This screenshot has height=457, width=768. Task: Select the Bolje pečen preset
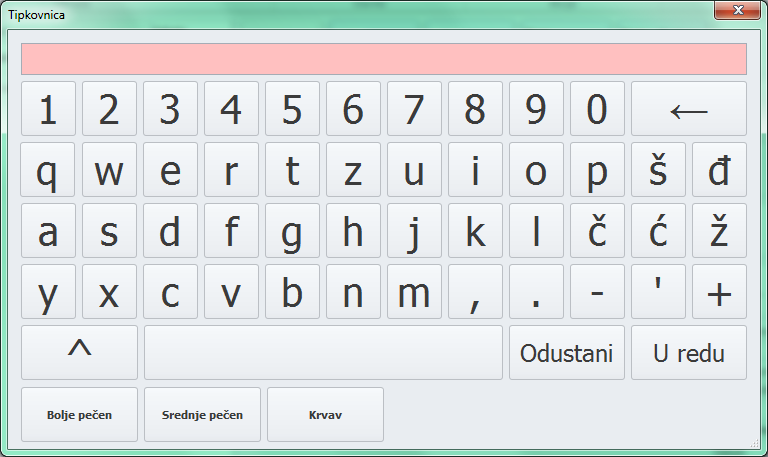tap(79, 415)
